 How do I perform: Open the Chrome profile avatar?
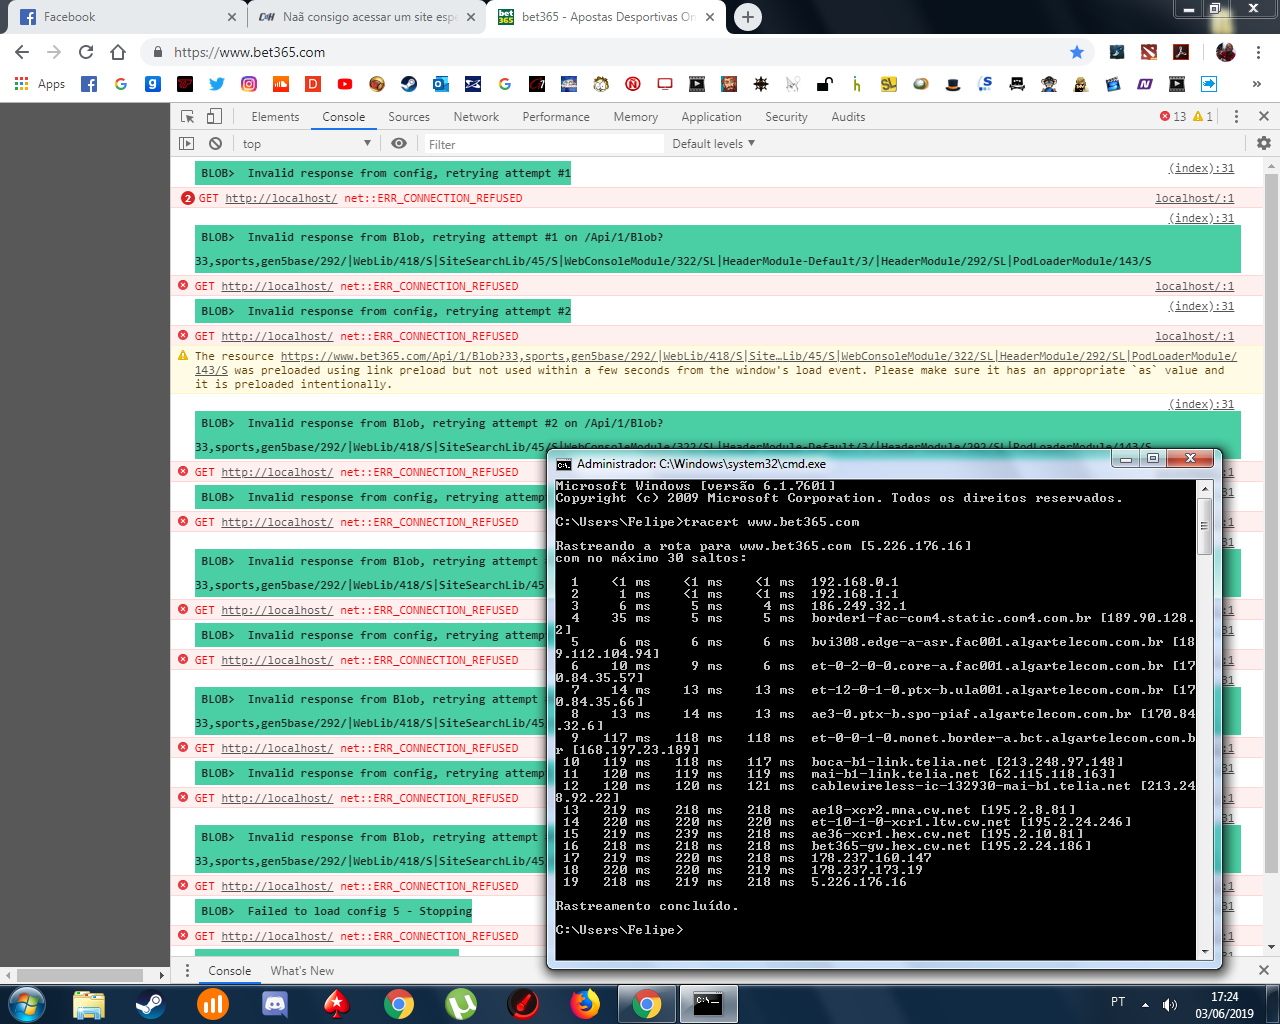pos(1226,52)
